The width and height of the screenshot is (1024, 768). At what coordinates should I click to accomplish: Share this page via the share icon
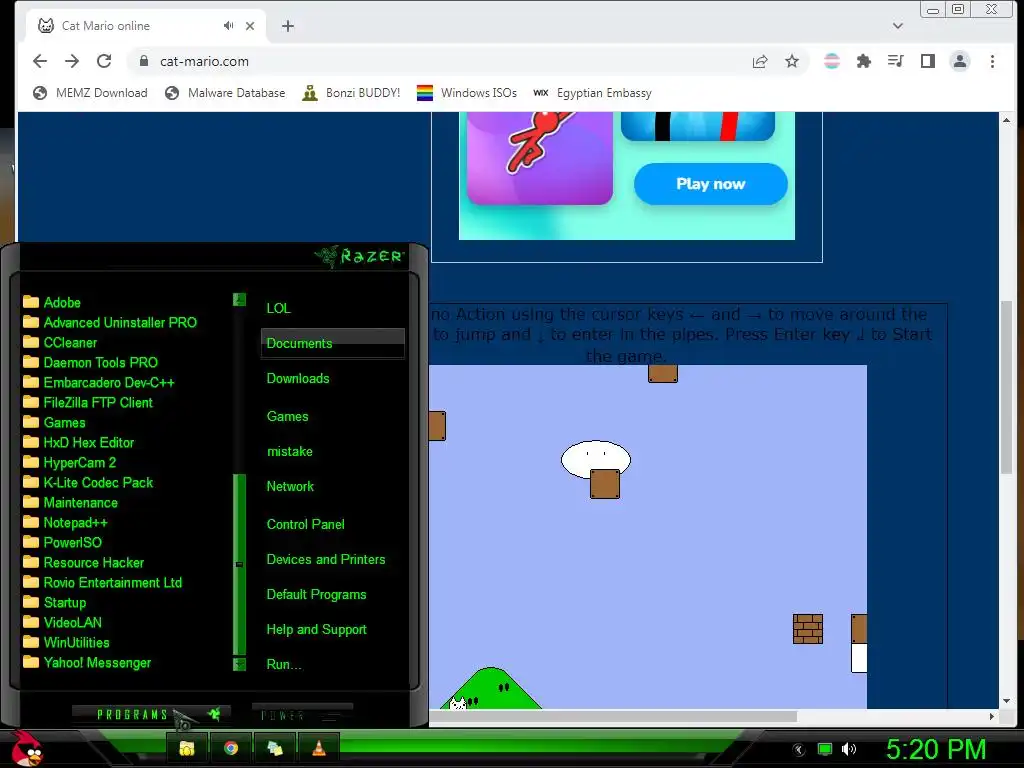click(x=760, y=61)
